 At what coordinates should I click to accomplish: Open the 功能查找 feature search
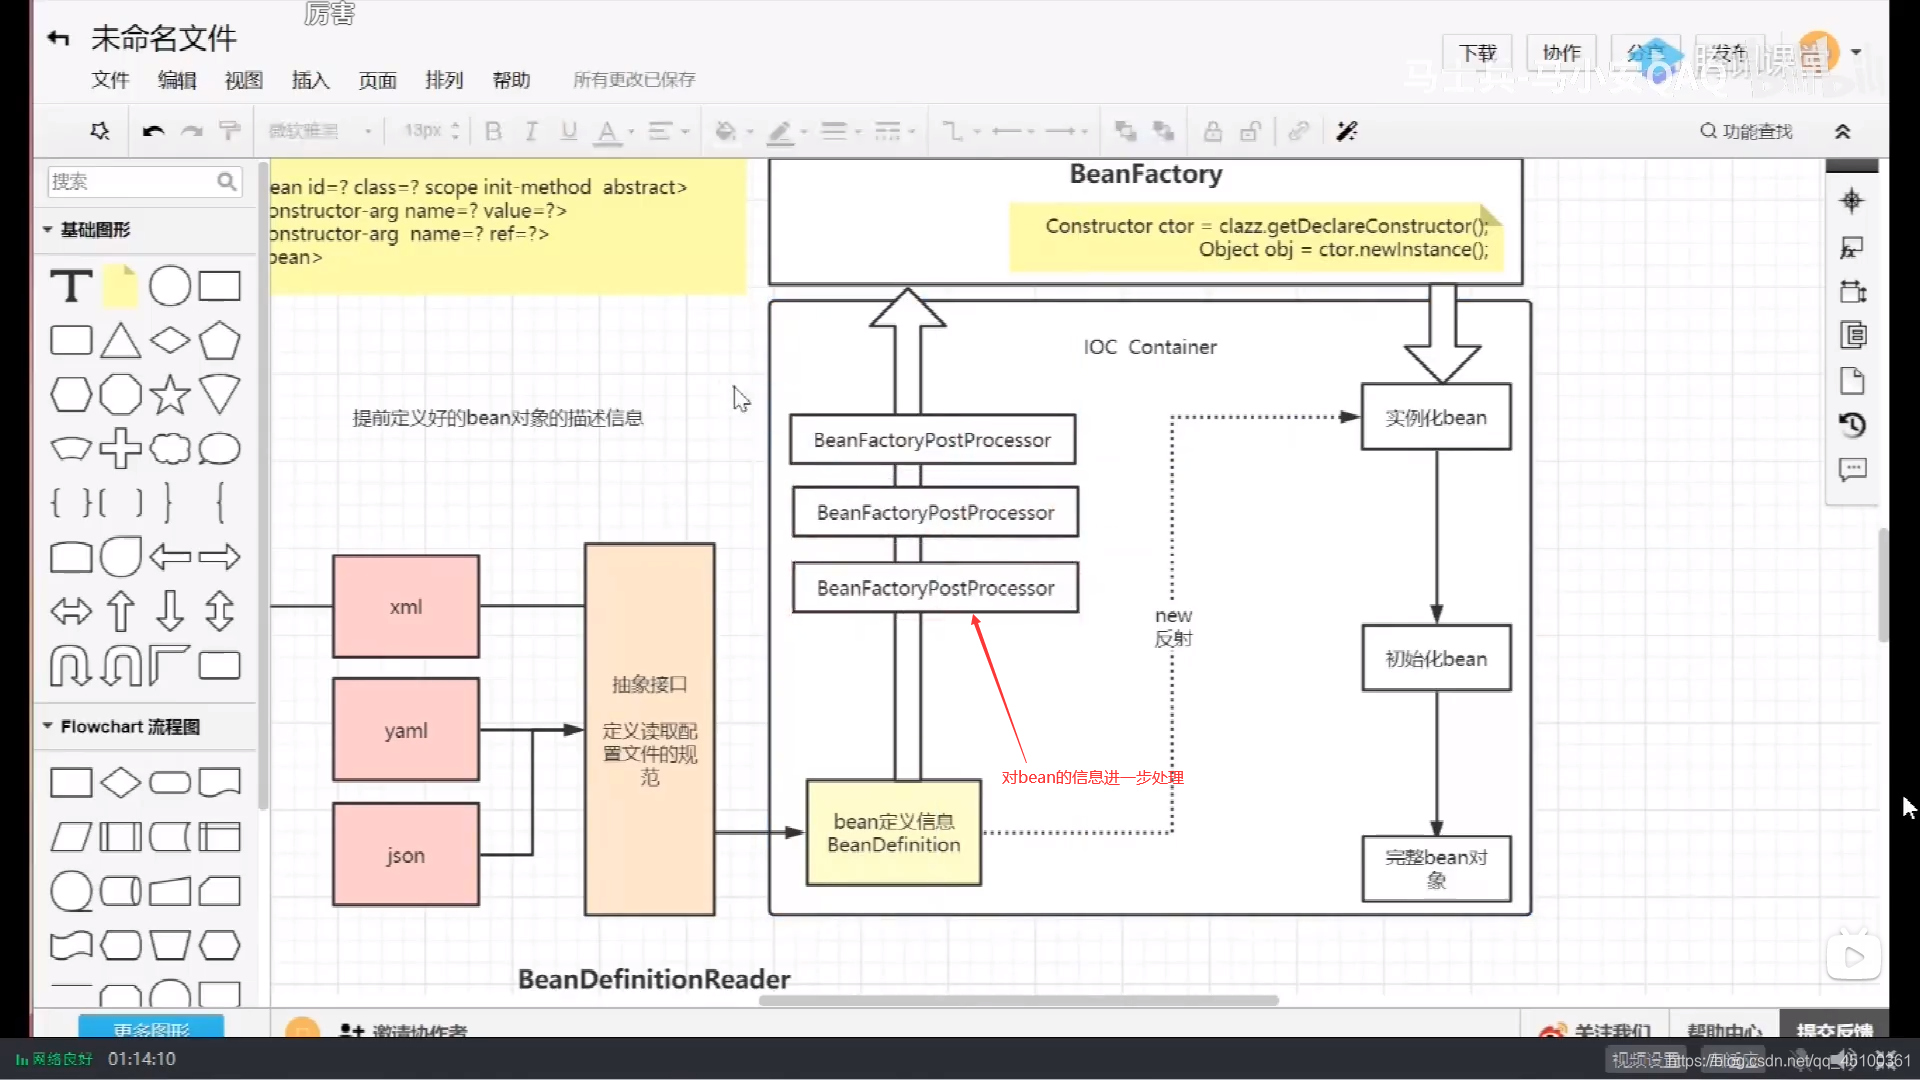[x=1746, y=131]
